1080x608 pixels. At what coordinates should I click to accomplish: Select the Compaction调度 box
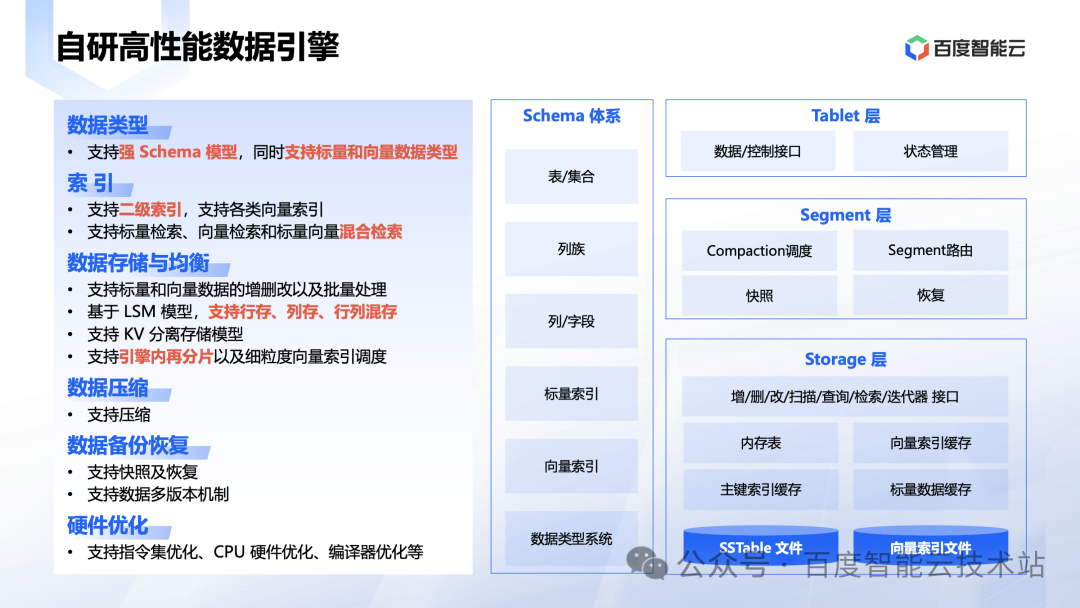click(760, 251)
